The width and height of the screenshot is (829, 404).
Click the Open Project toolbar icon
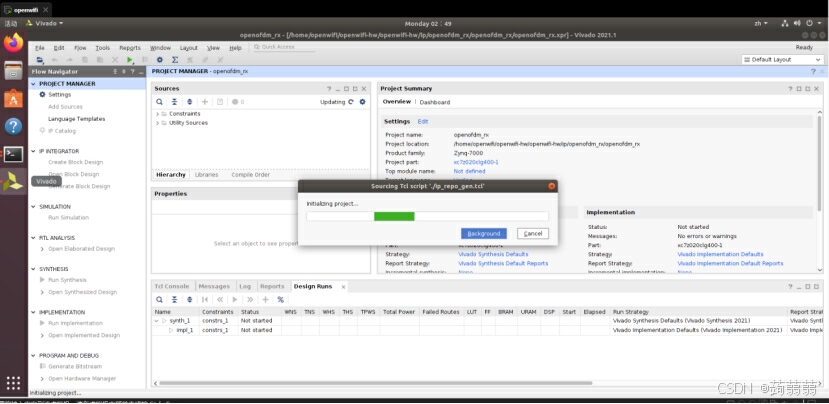(x=40, y=60)
